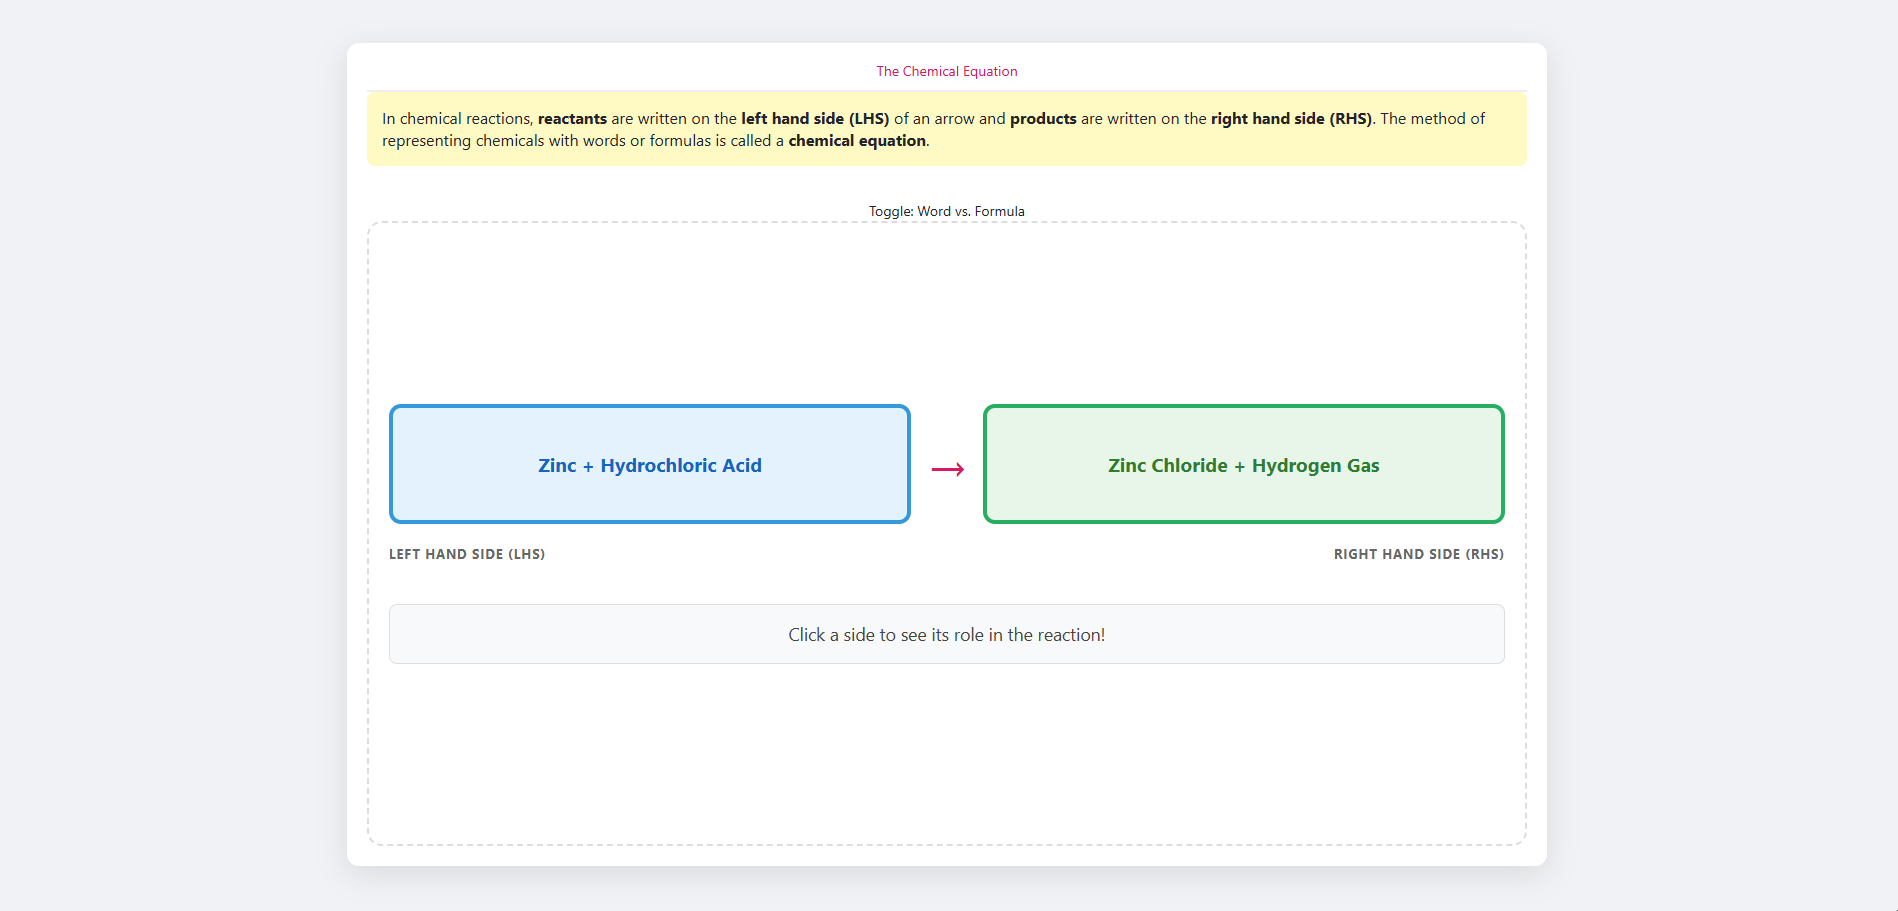Click the Zinc Chloride + Hydrogen Gas products box
Screen dimensions: 1898x911
pos(1244,464)
